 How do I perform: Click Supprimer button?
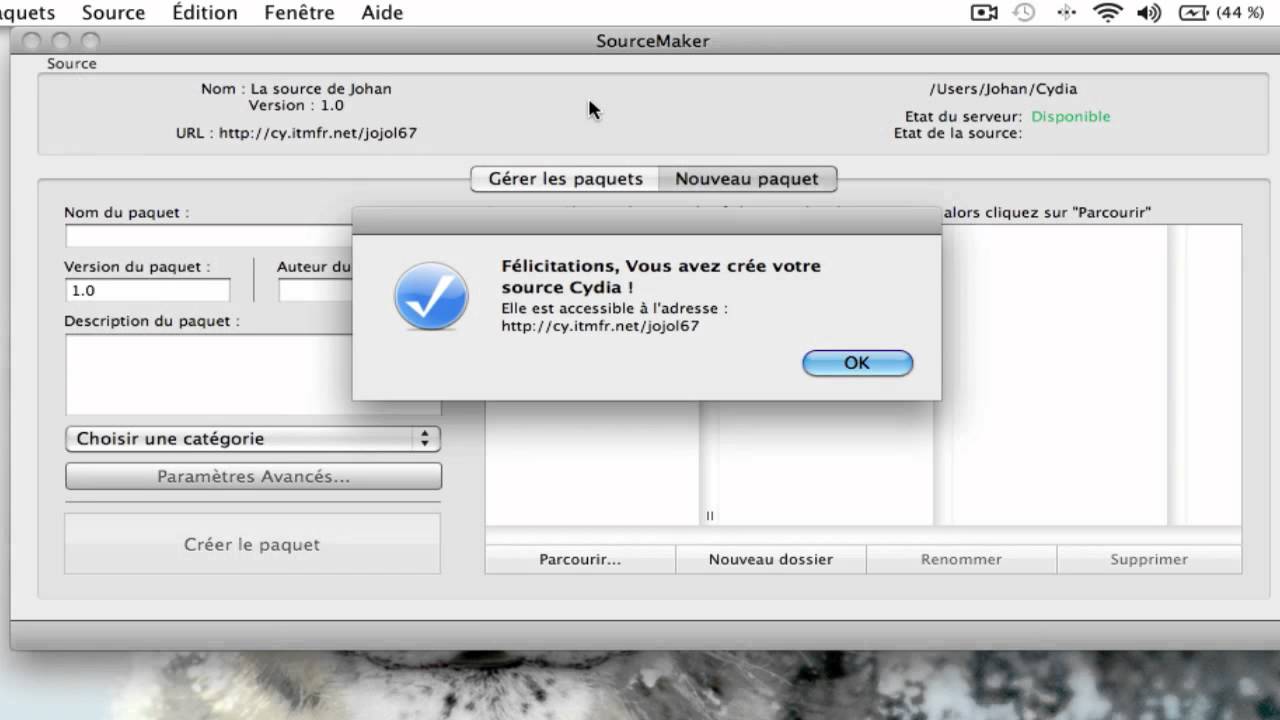point(1149,559)
